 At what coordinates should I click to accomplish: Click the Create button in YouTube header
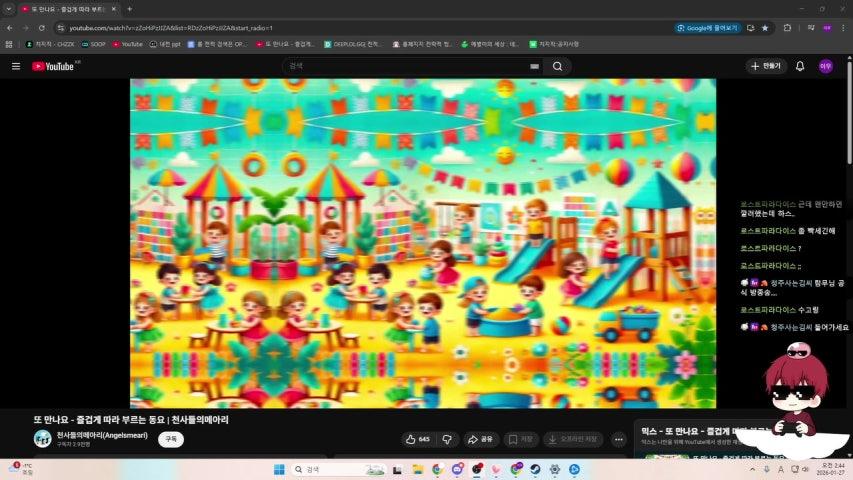(765, 66)
